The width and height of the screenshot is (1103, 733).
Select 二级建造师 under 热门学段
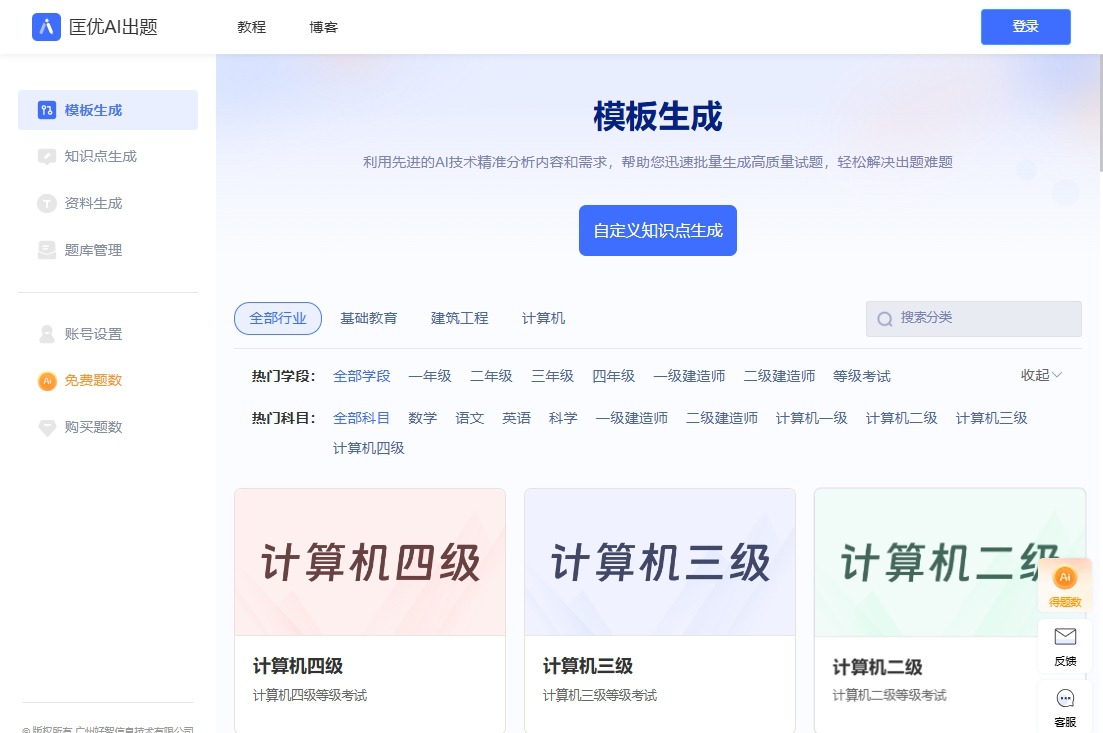tap(780, 376)
